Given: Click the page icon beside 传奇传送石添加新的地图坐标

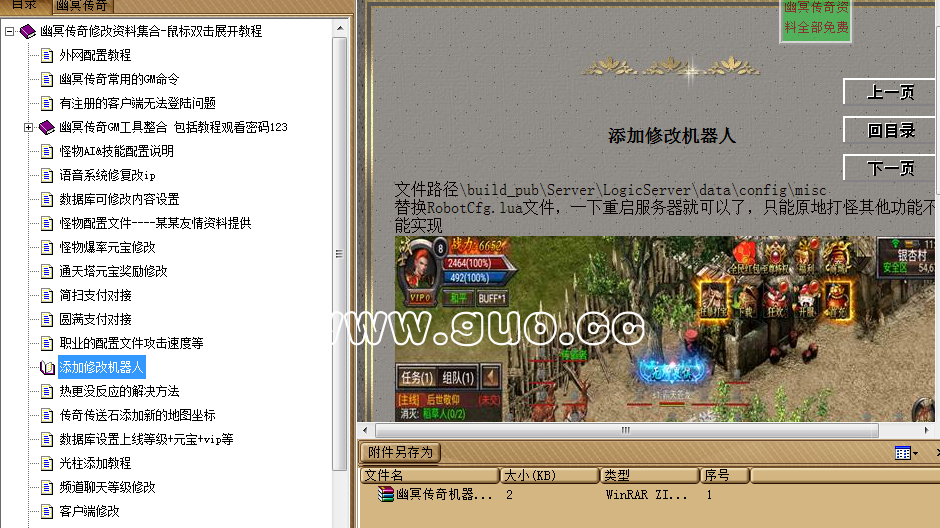Looking at the screenshot, I should [47, 415].
